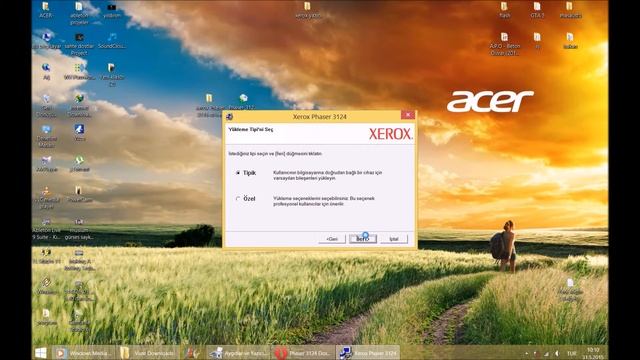Close the Xerox Phaser 3124 installer window

[407, 115]
